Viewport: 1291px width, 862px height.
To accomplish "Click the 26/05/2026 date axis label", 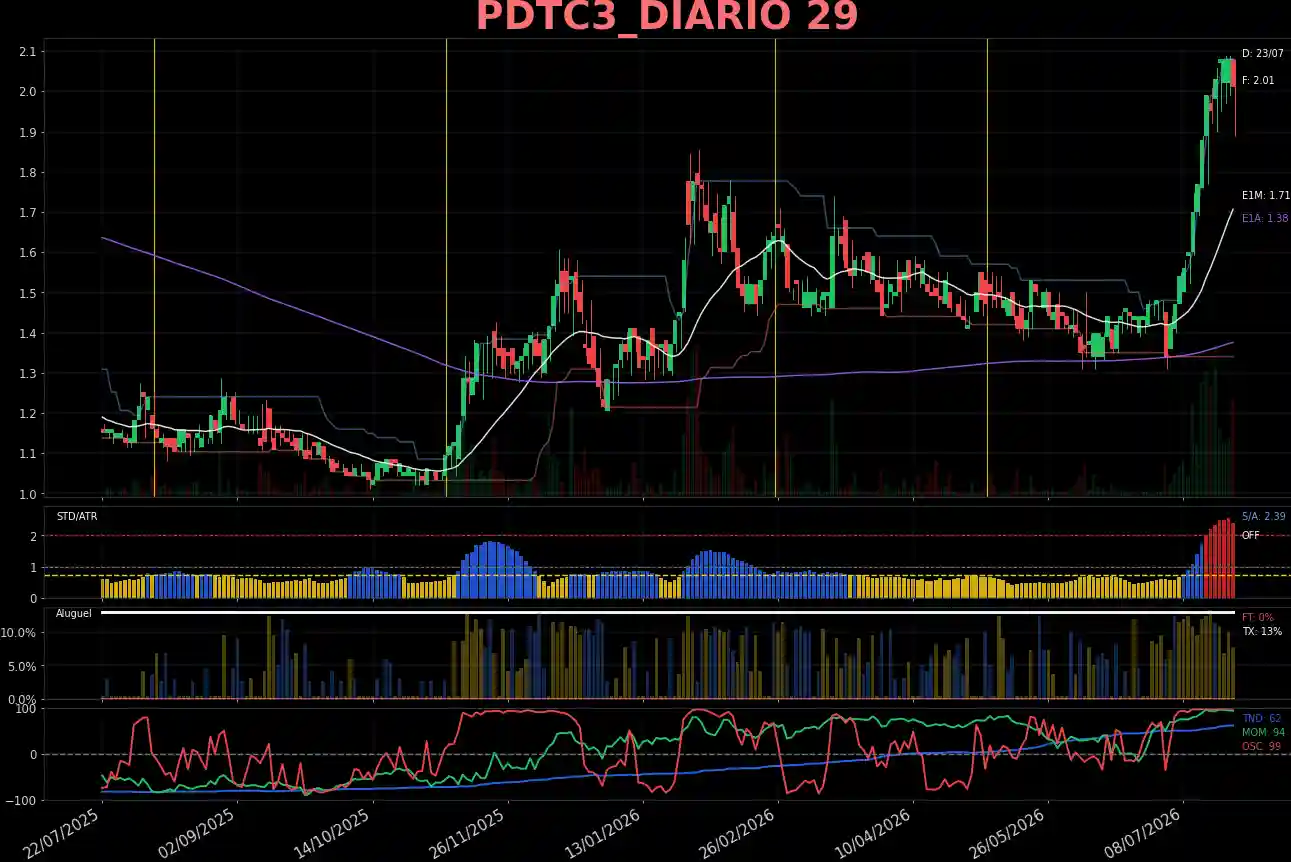I will tap(1008, 833).
